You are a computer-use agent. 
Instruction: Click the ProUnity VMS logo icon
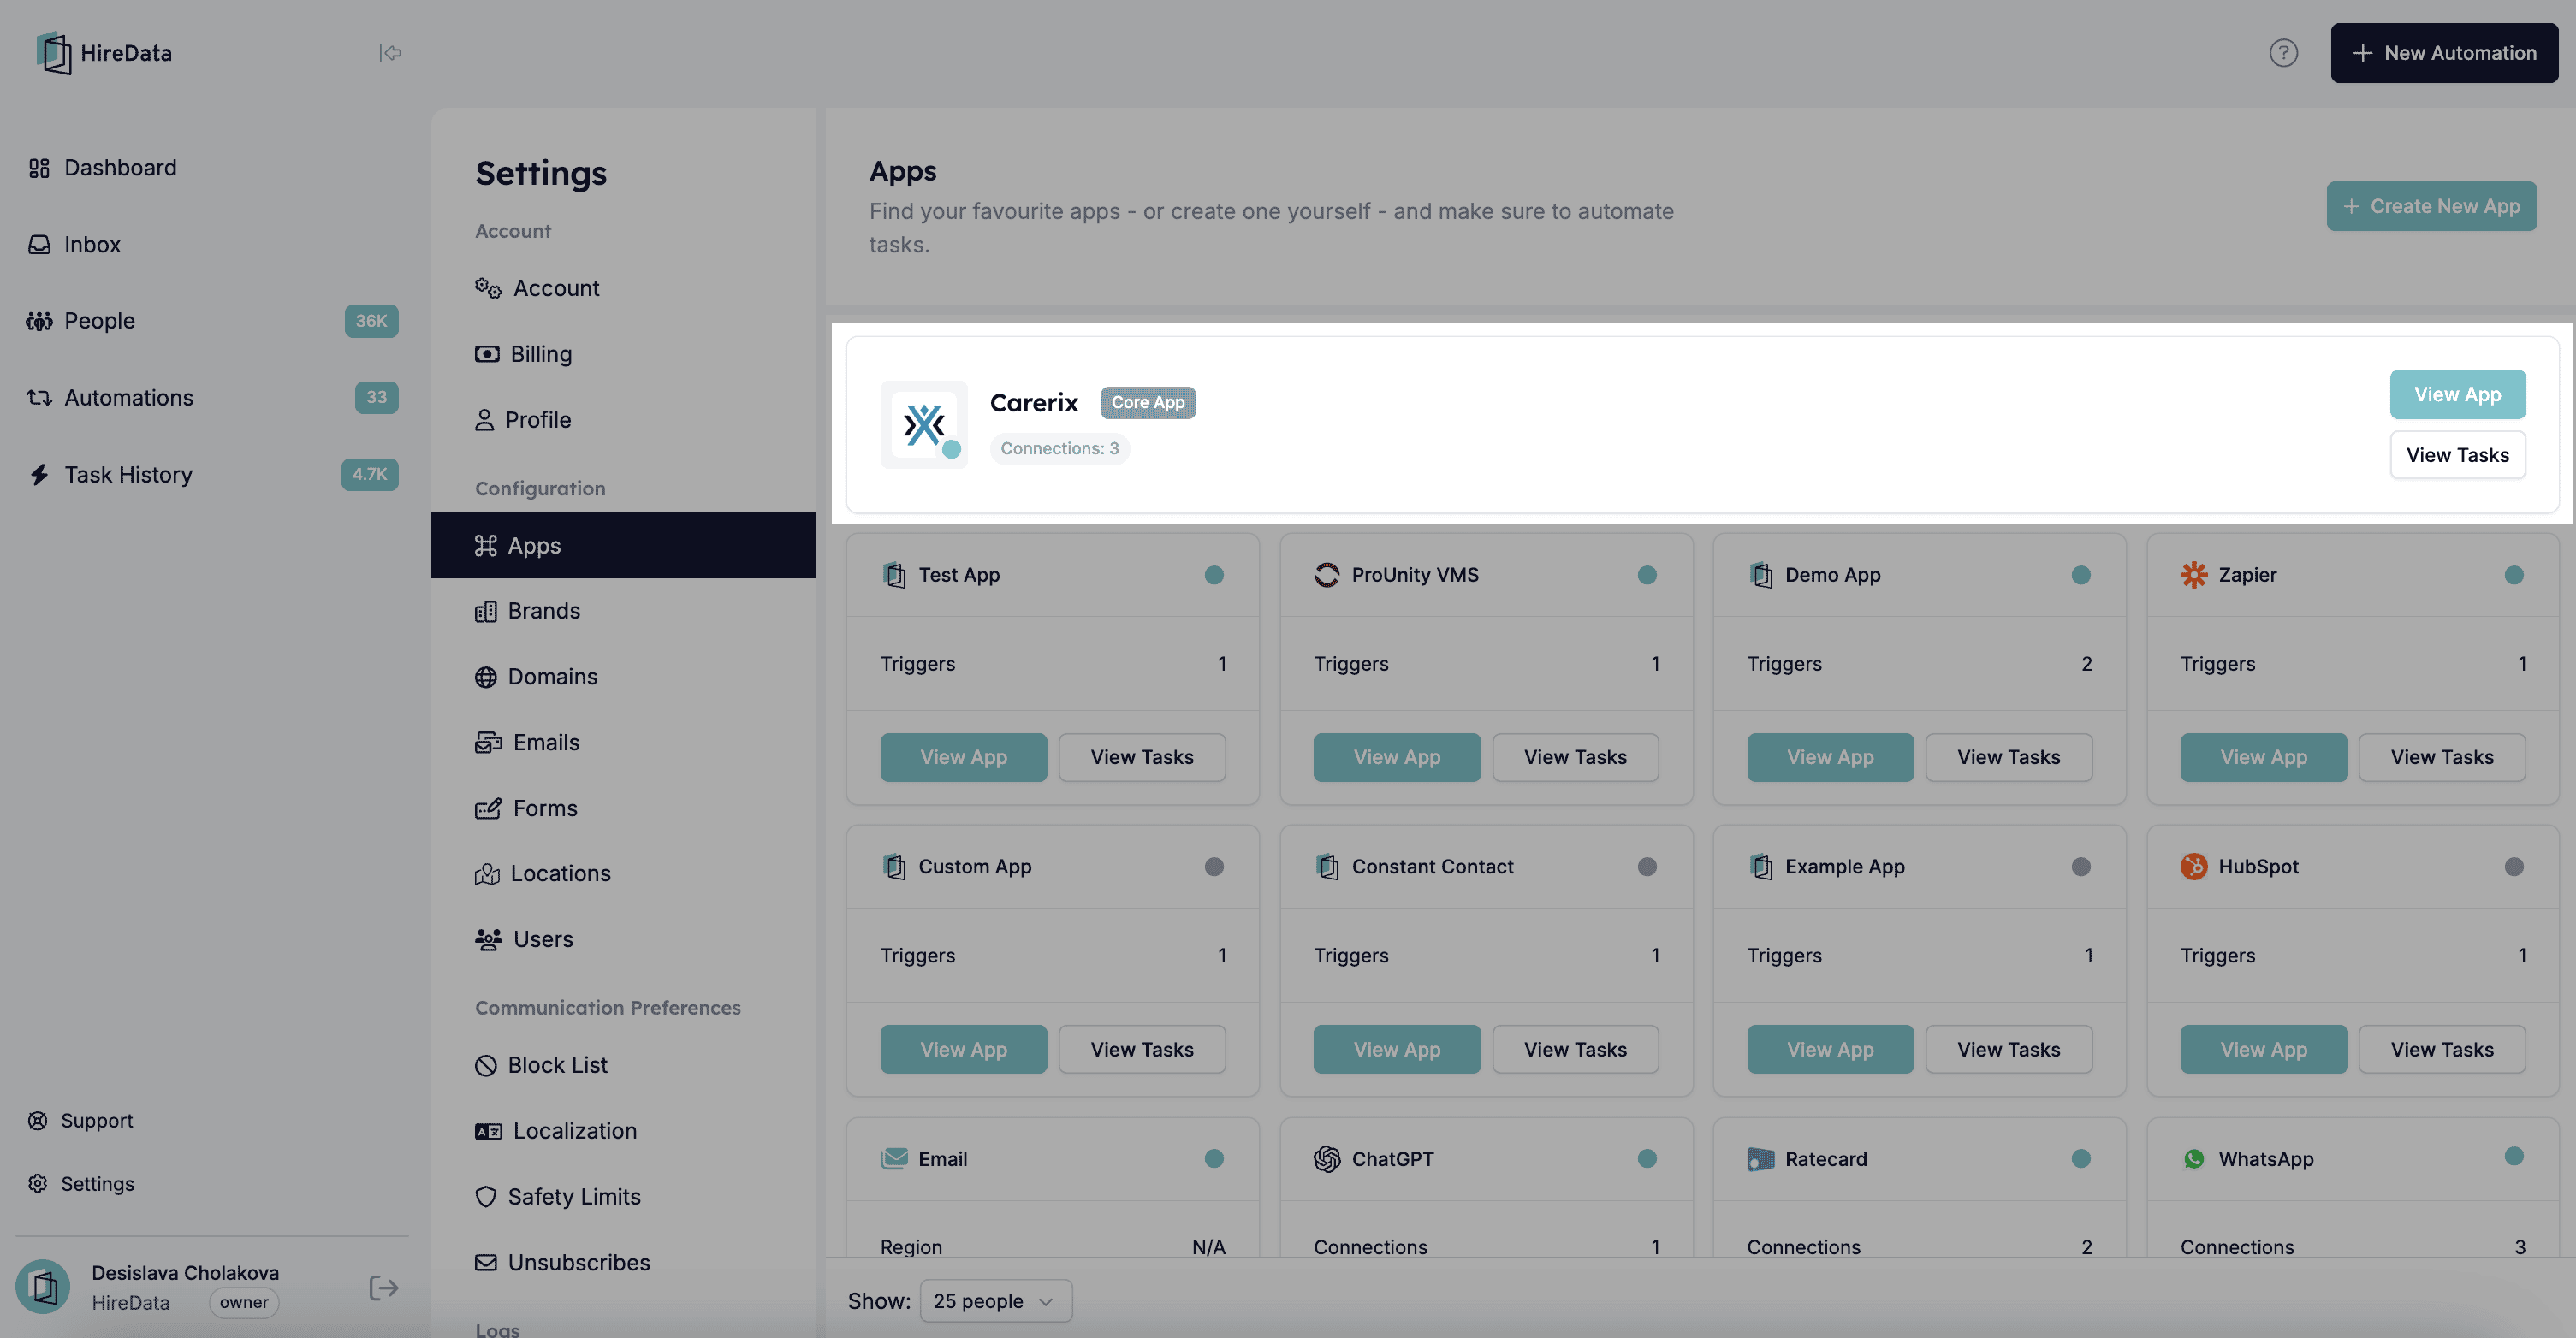[x=1327, y=575]
